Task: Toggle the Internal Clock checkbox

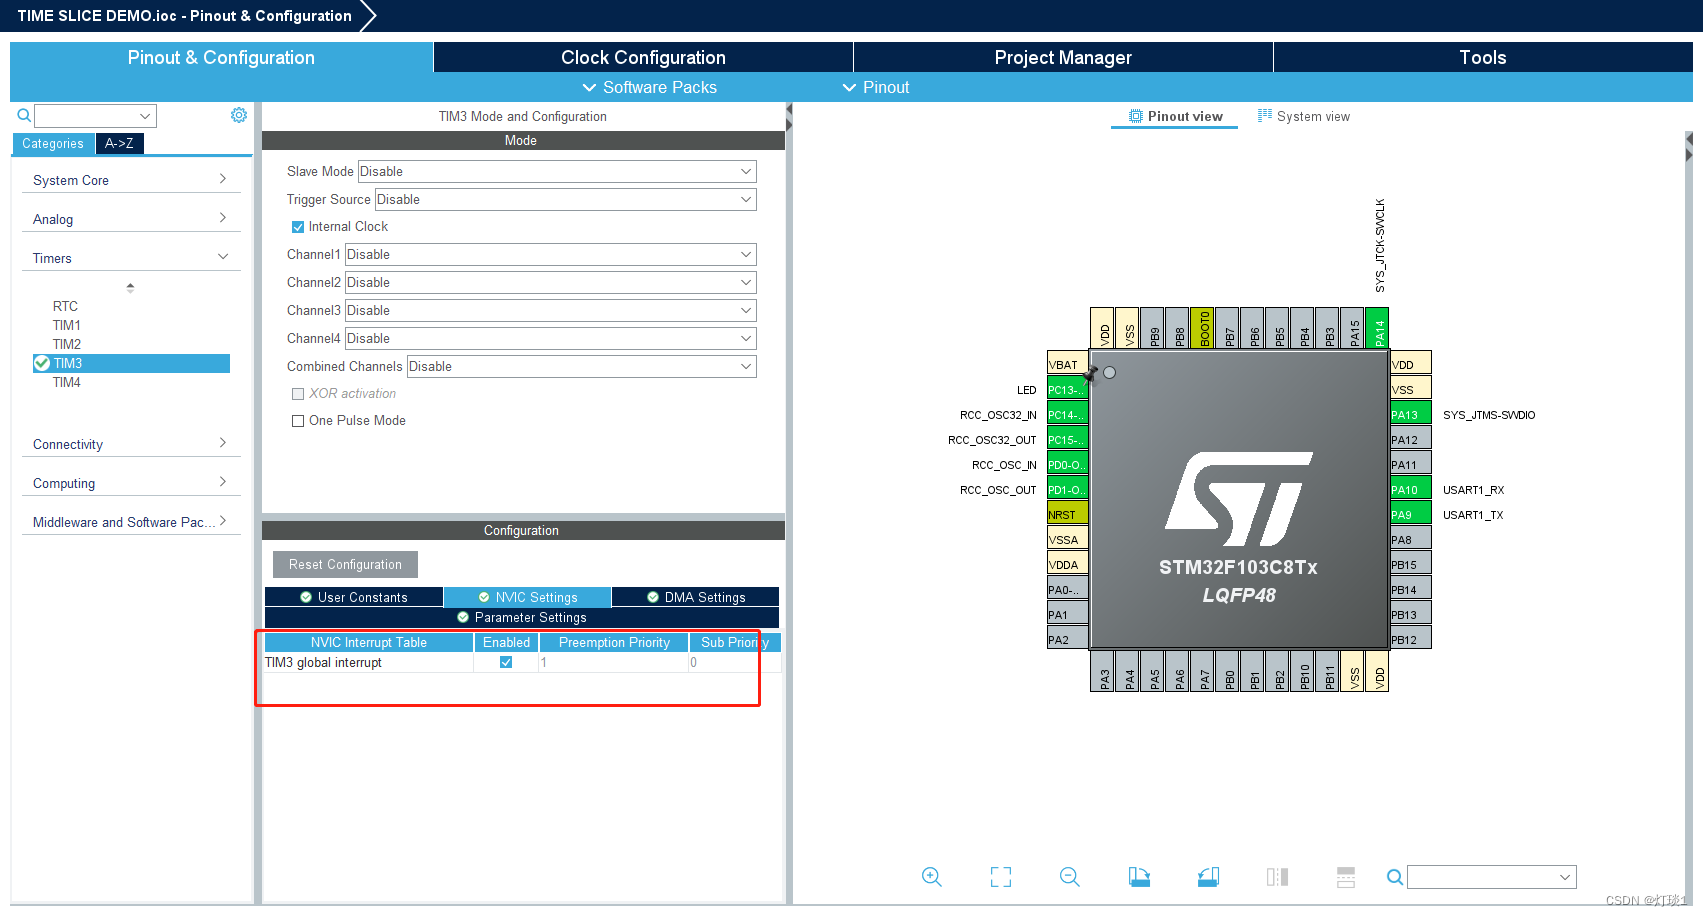Action: [298, 227]
